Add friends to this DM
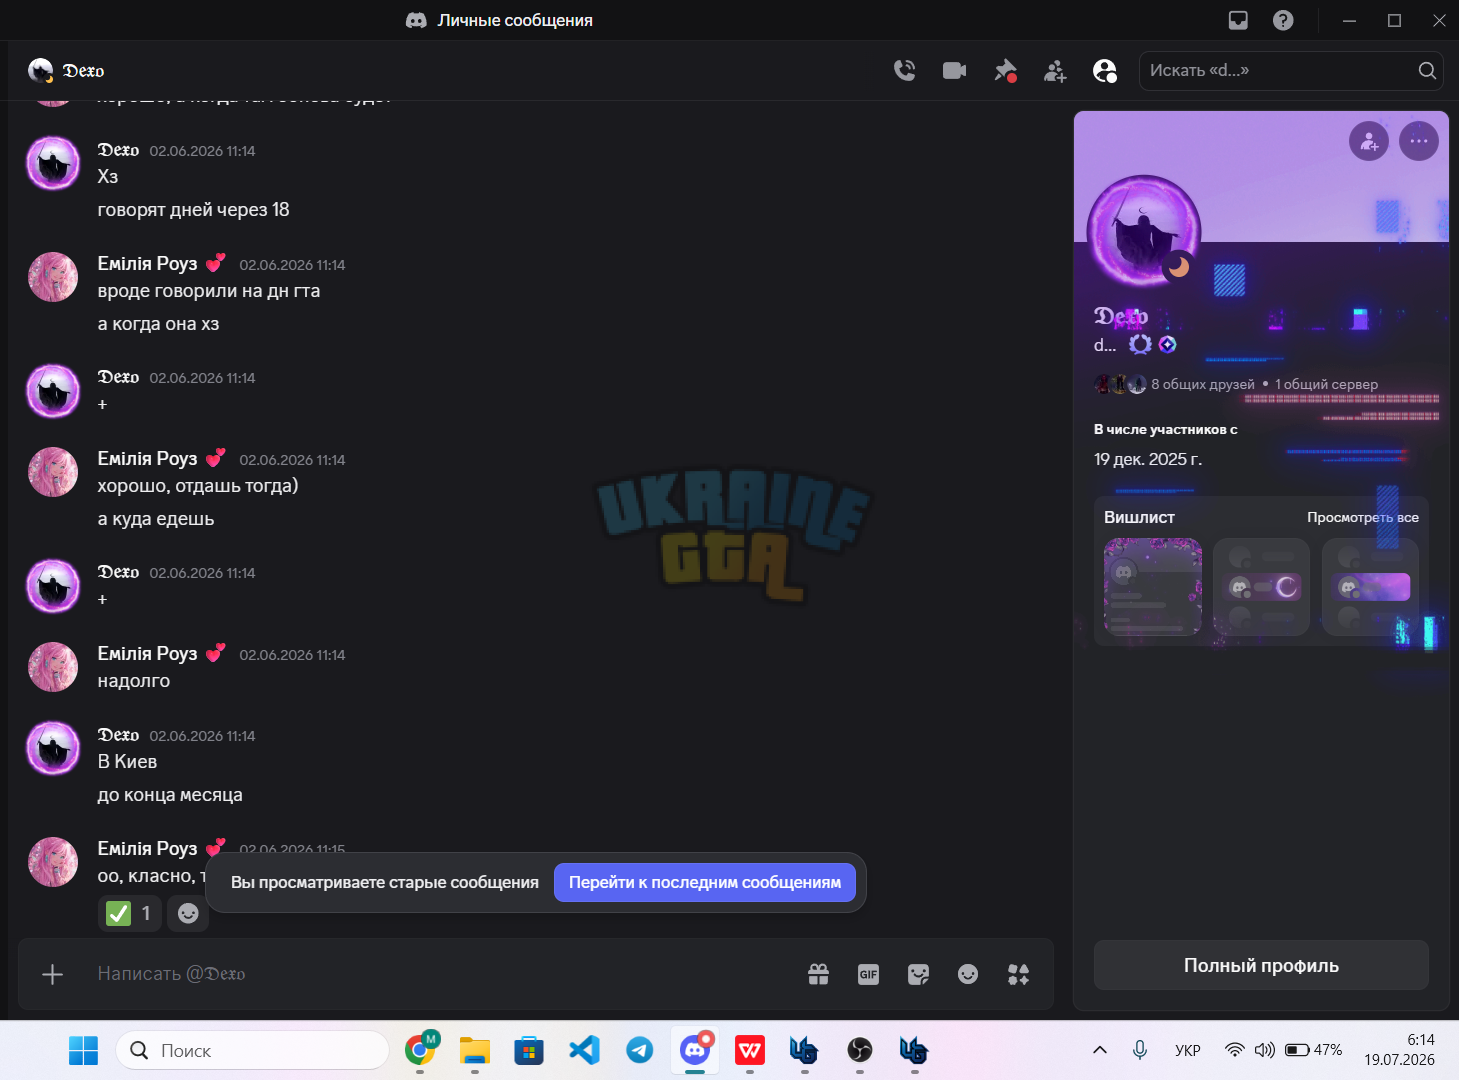The image size is (1459, 1080). pyautogui.click(x=1055, y=70)
